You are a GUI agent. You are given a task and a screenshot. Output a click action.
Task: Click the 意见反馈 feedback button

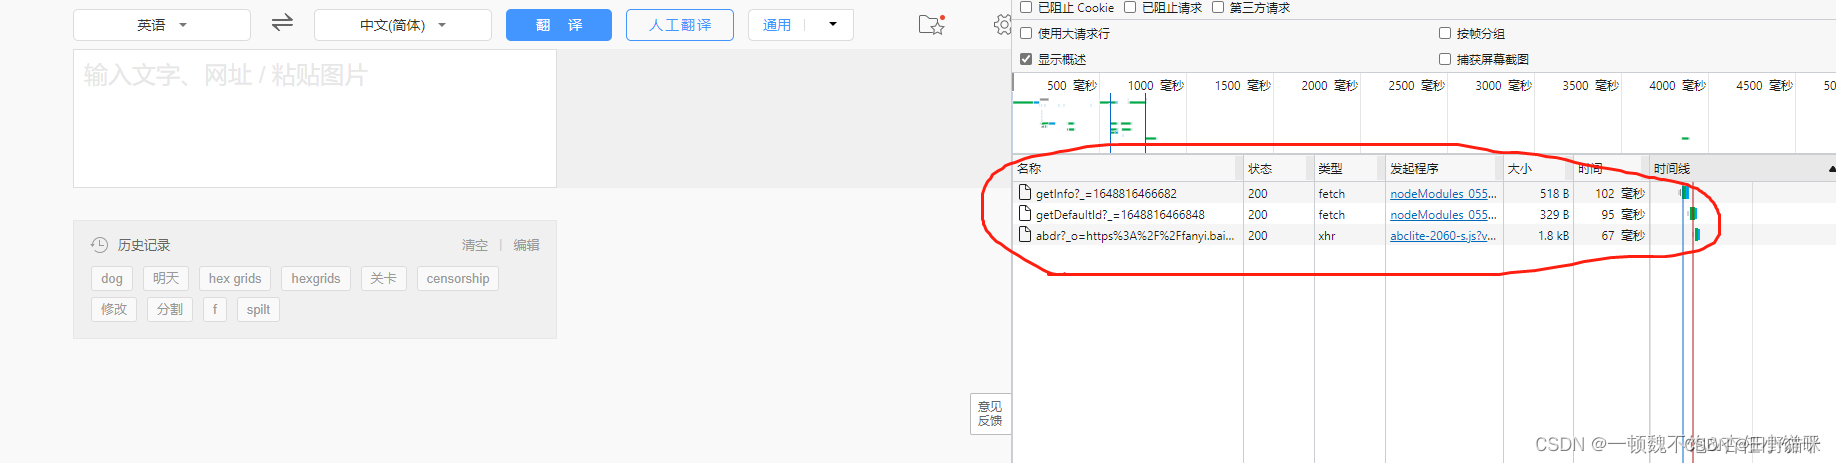[x=990, y=413]
